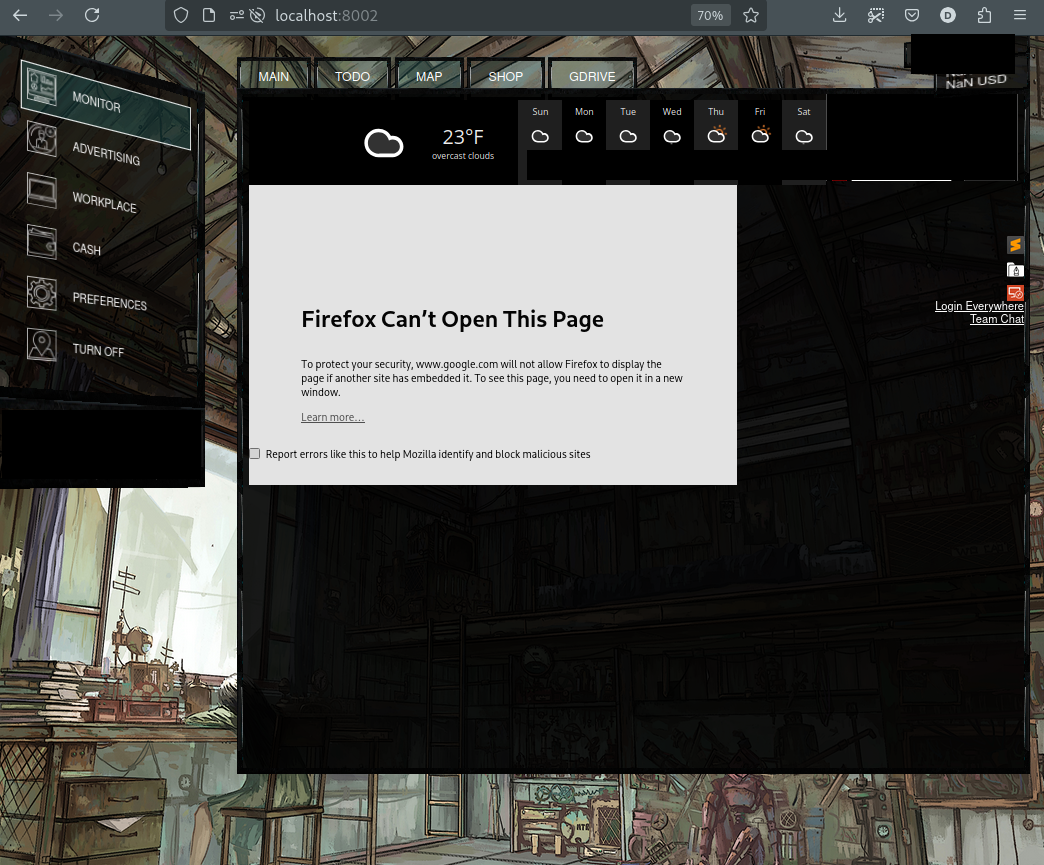Viewport: 1044px width, 865px height.
Task: Click Sunday's cloud forecast icon
Action: pyautogui.click(x=540, y=137)
